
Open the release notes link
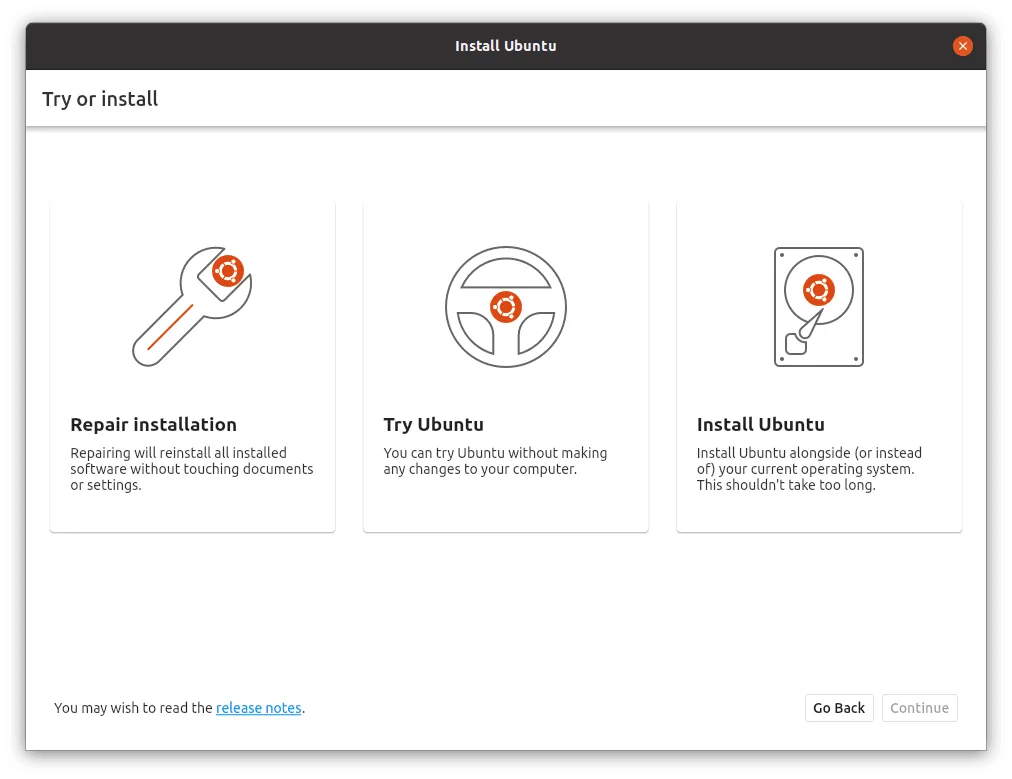(x=258, y=708)
